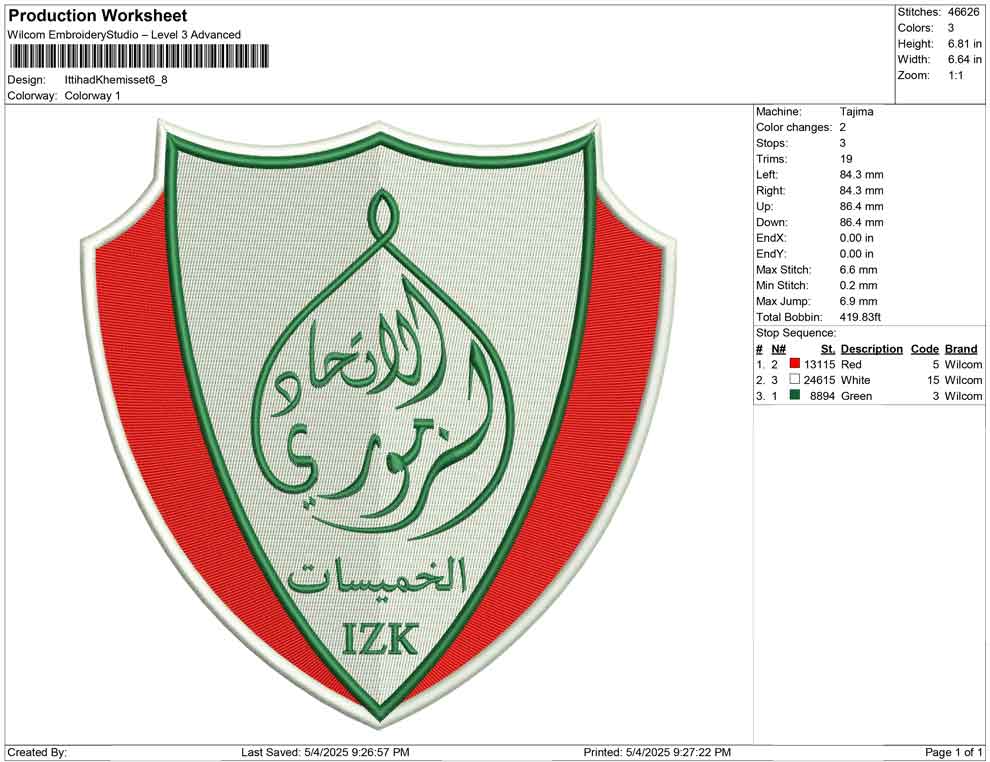Select the white thread swatch for stop 2
The height and width of the screenshot is (762, 990).
point(795,380)
